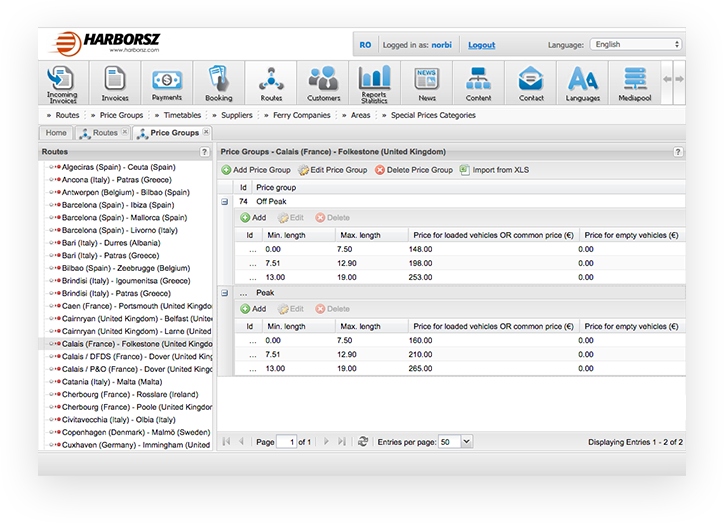
Task: Collapse the Off Peak price group
Action: tap(226, 201)
